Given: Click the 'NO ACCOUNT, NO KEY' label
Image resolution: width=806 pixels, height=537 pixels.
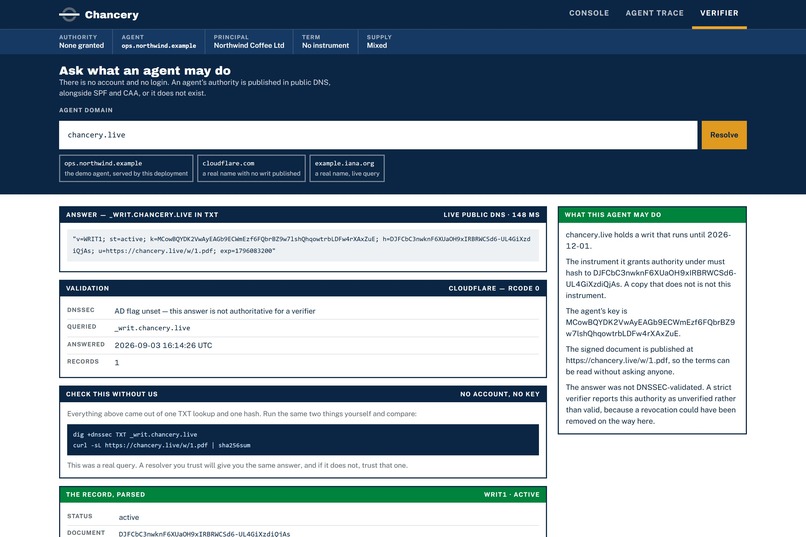Looking at the screenshot, I should (x=500, y=394).
